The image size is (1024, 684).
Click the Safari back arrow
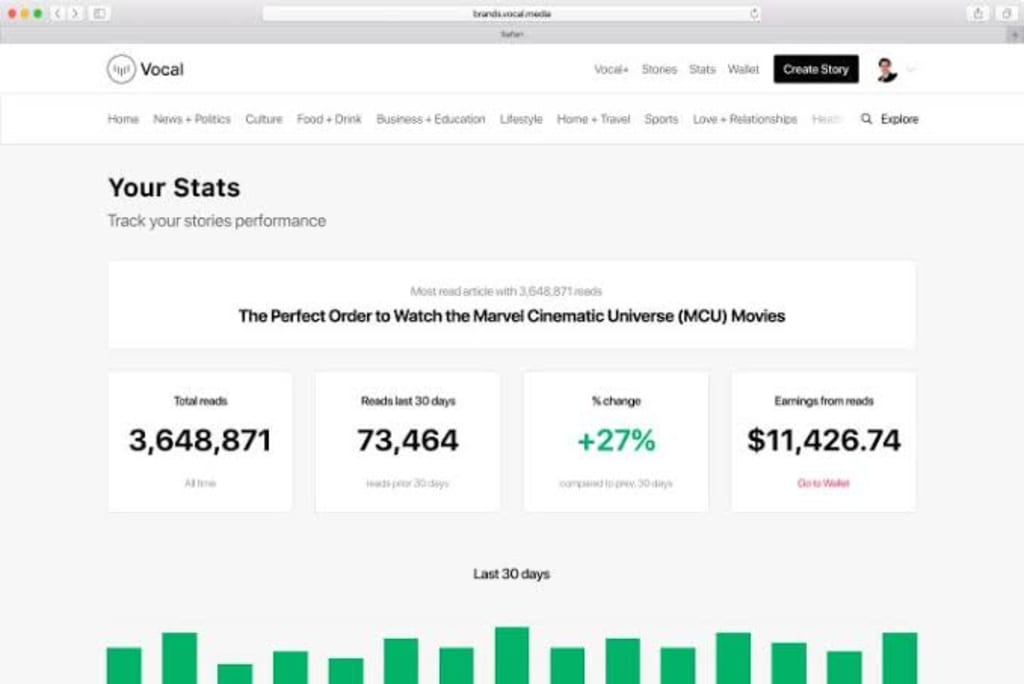pyautogui.click(x=57, y=13)
